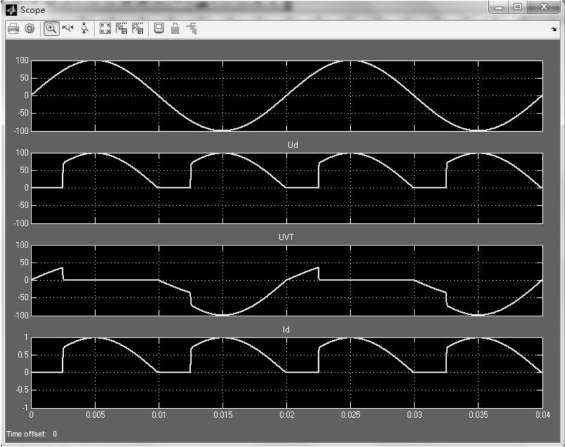The height and width of the screenshot is (447, 565).
Task: Click inside the Id waveform plot
Action: 287,372
